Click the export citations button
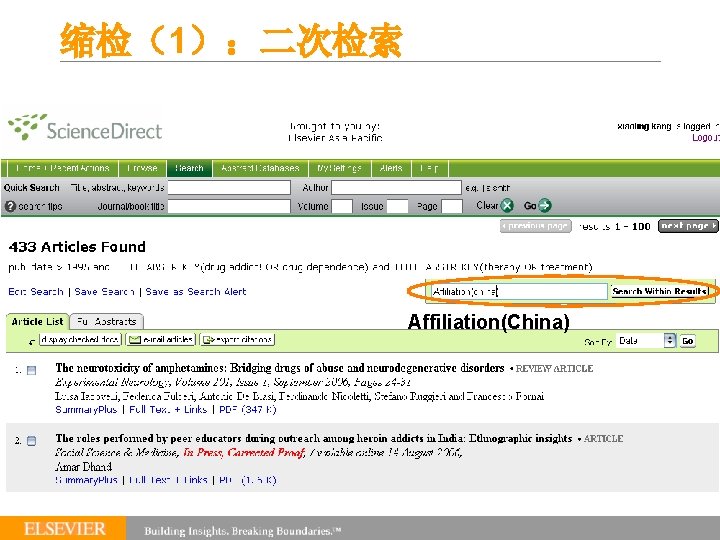 [x=237, y=339]
